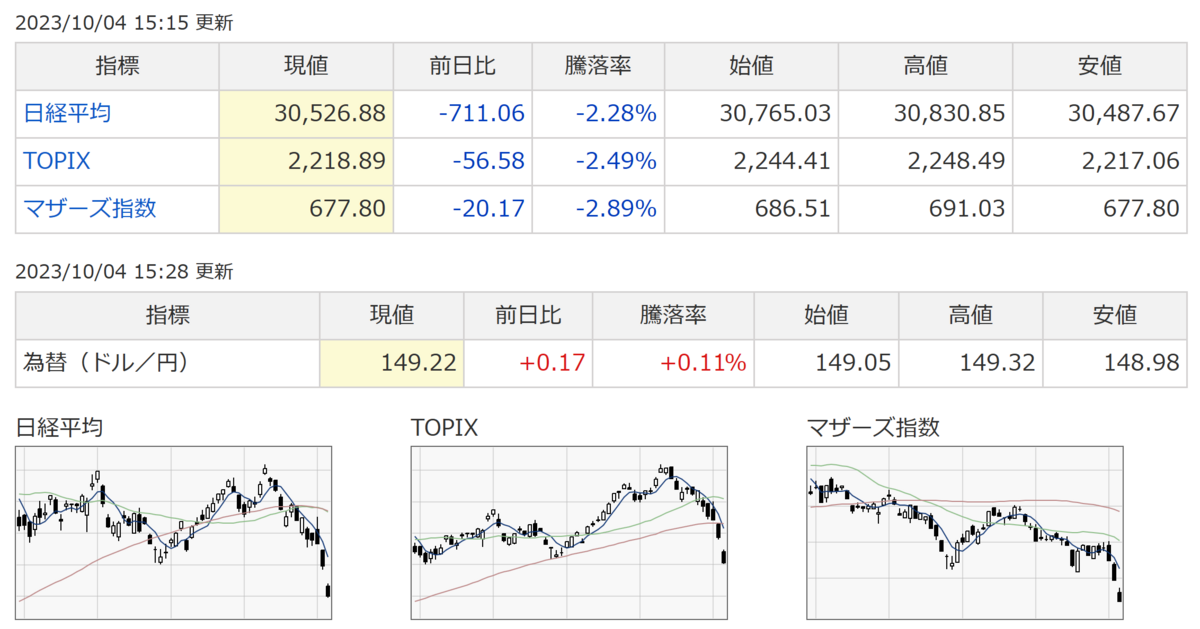Image resolution: width=1200 pixels, height=629 pixels.
Task: Click the 為替(ドル/円) row label
Action: pos(105,363)
